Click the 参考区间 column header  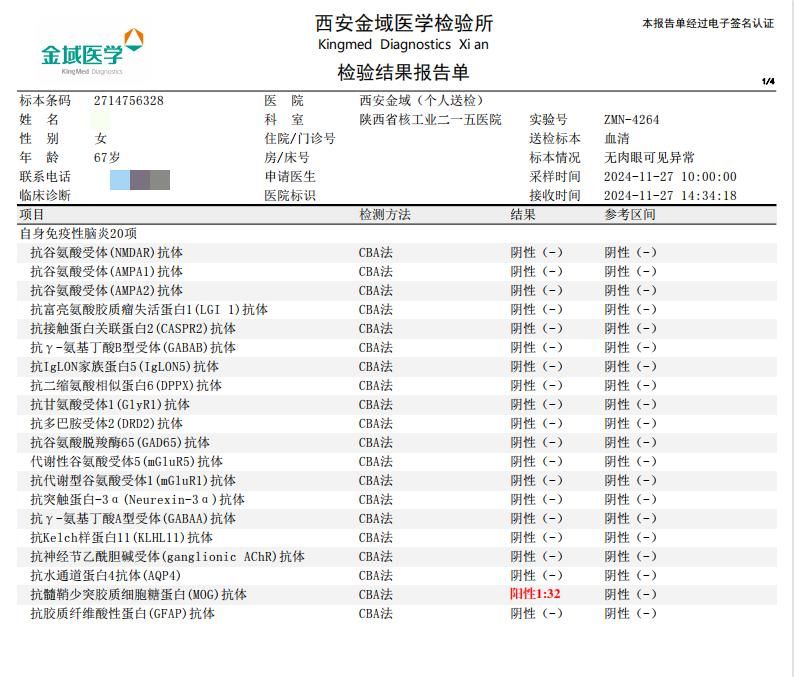(629, 215)
